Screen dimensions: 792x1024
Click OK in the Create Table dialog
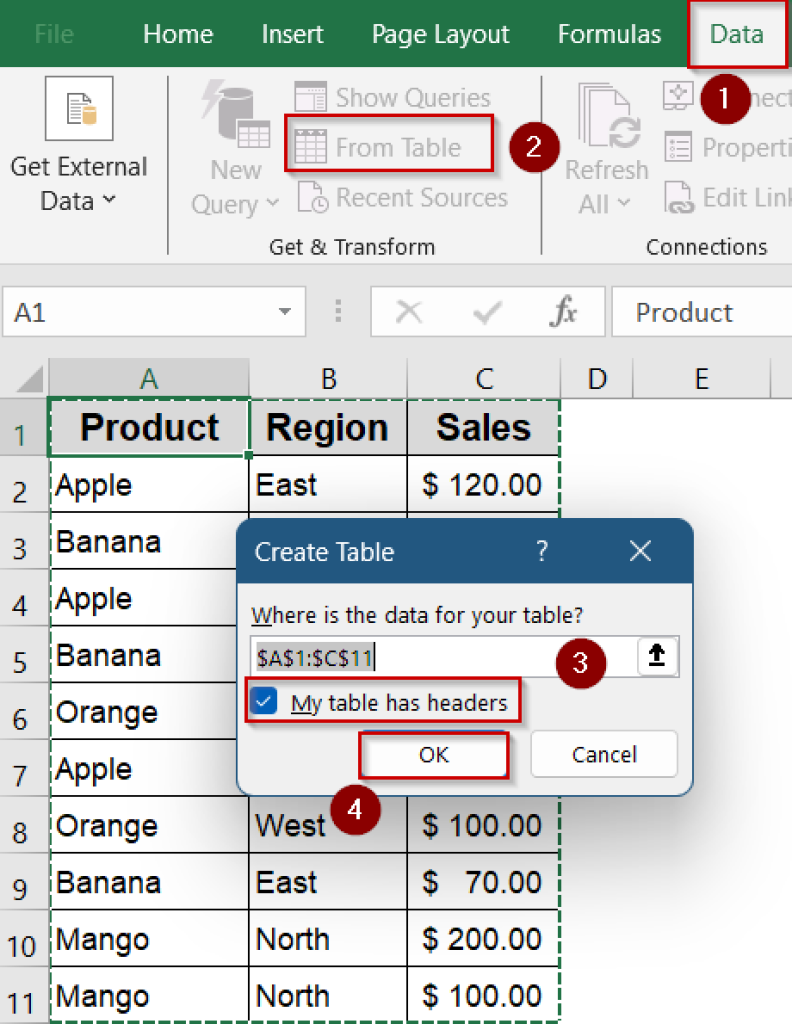pyautogui.click(x=433, y=754)
